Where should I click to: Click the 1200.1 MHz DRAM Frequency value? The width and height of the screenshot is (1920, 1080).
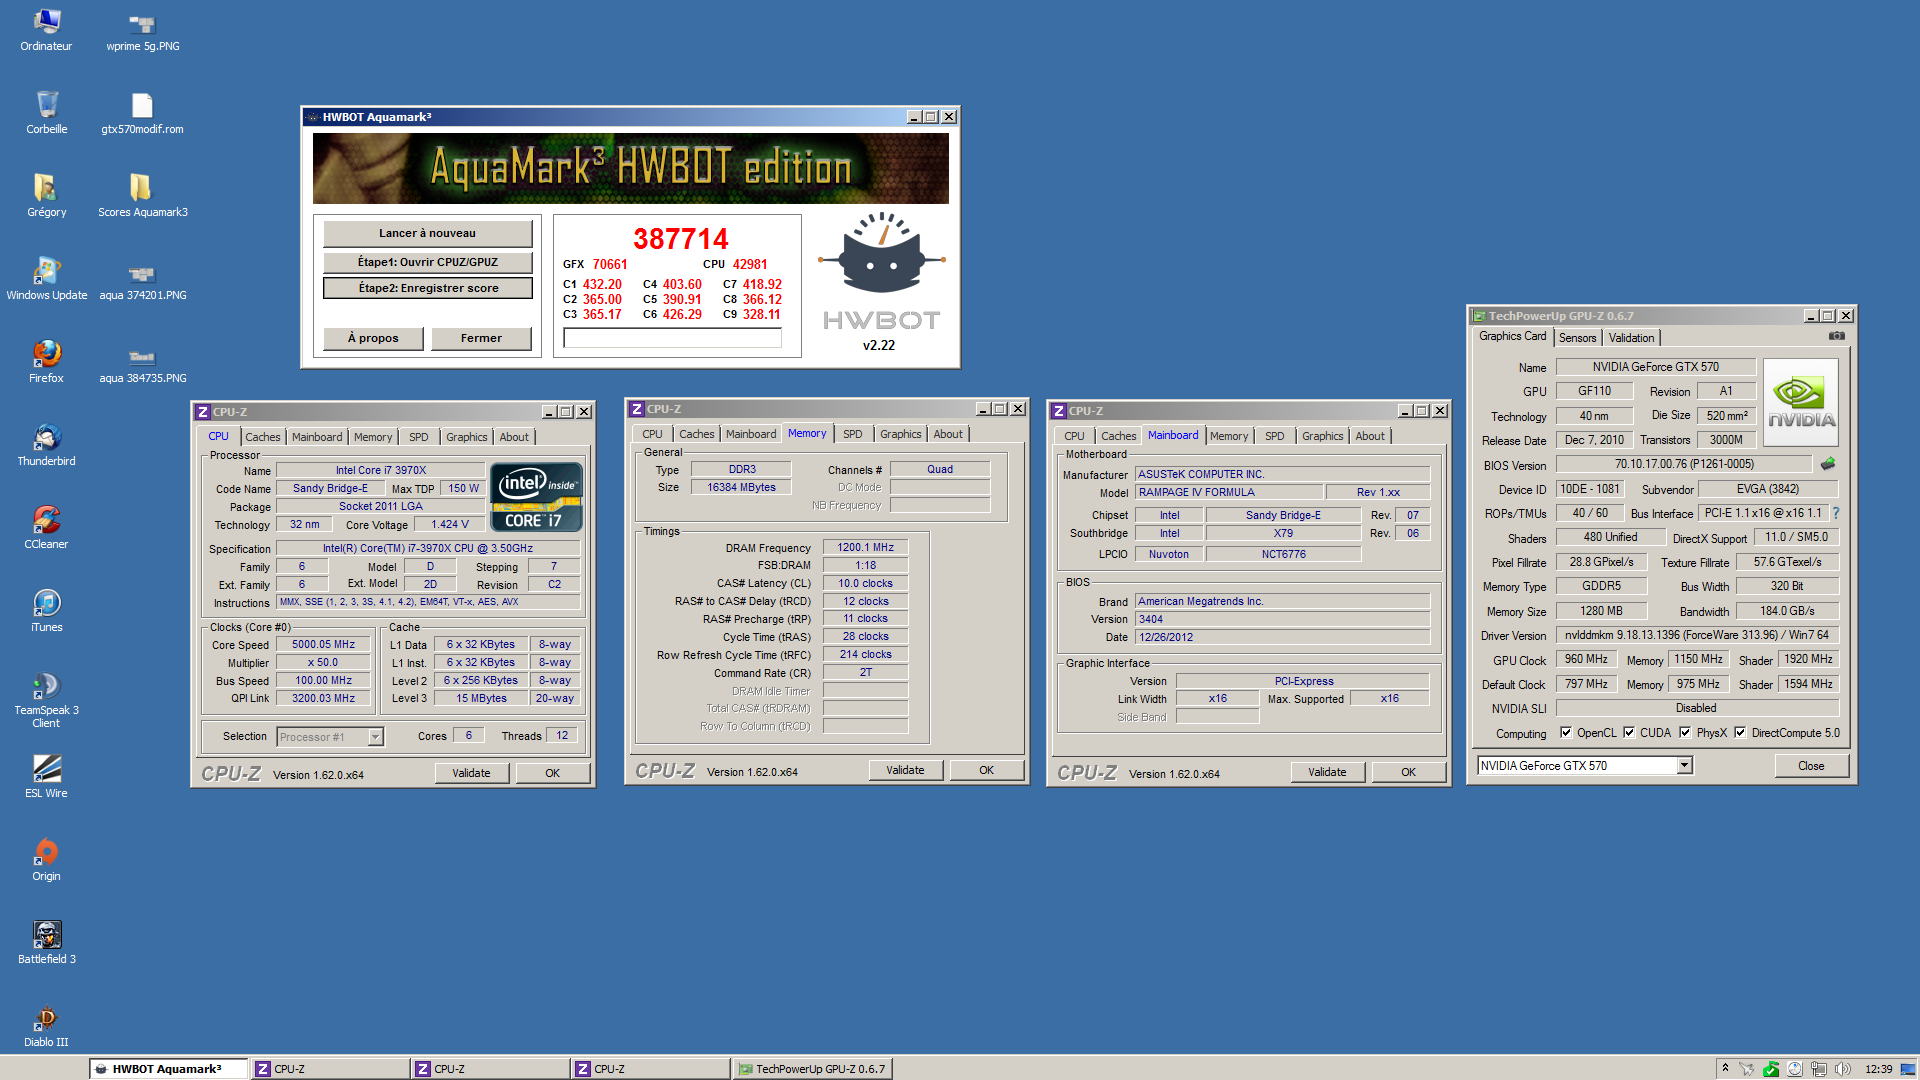pos(865,548)
